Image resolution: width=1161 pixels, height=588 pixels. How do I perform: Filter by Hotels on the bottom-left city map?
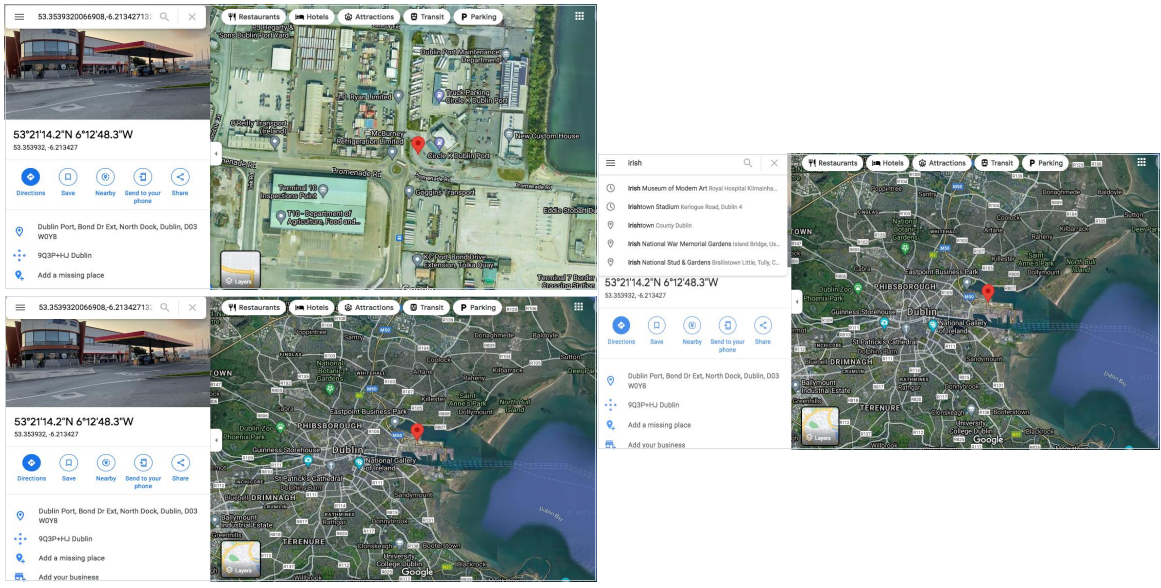pos(312,307)
